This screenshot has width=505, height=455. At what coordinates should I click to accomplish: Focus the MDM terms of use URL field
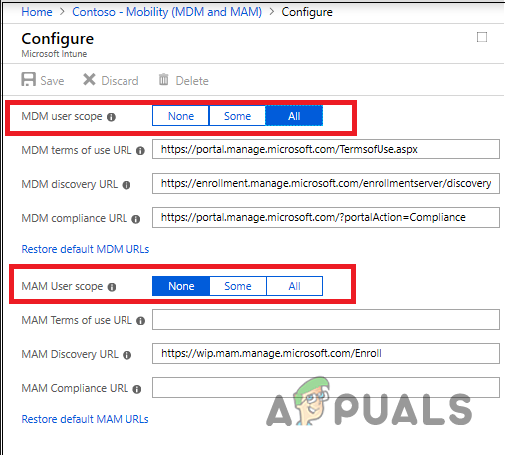click(x=326, y=149)
